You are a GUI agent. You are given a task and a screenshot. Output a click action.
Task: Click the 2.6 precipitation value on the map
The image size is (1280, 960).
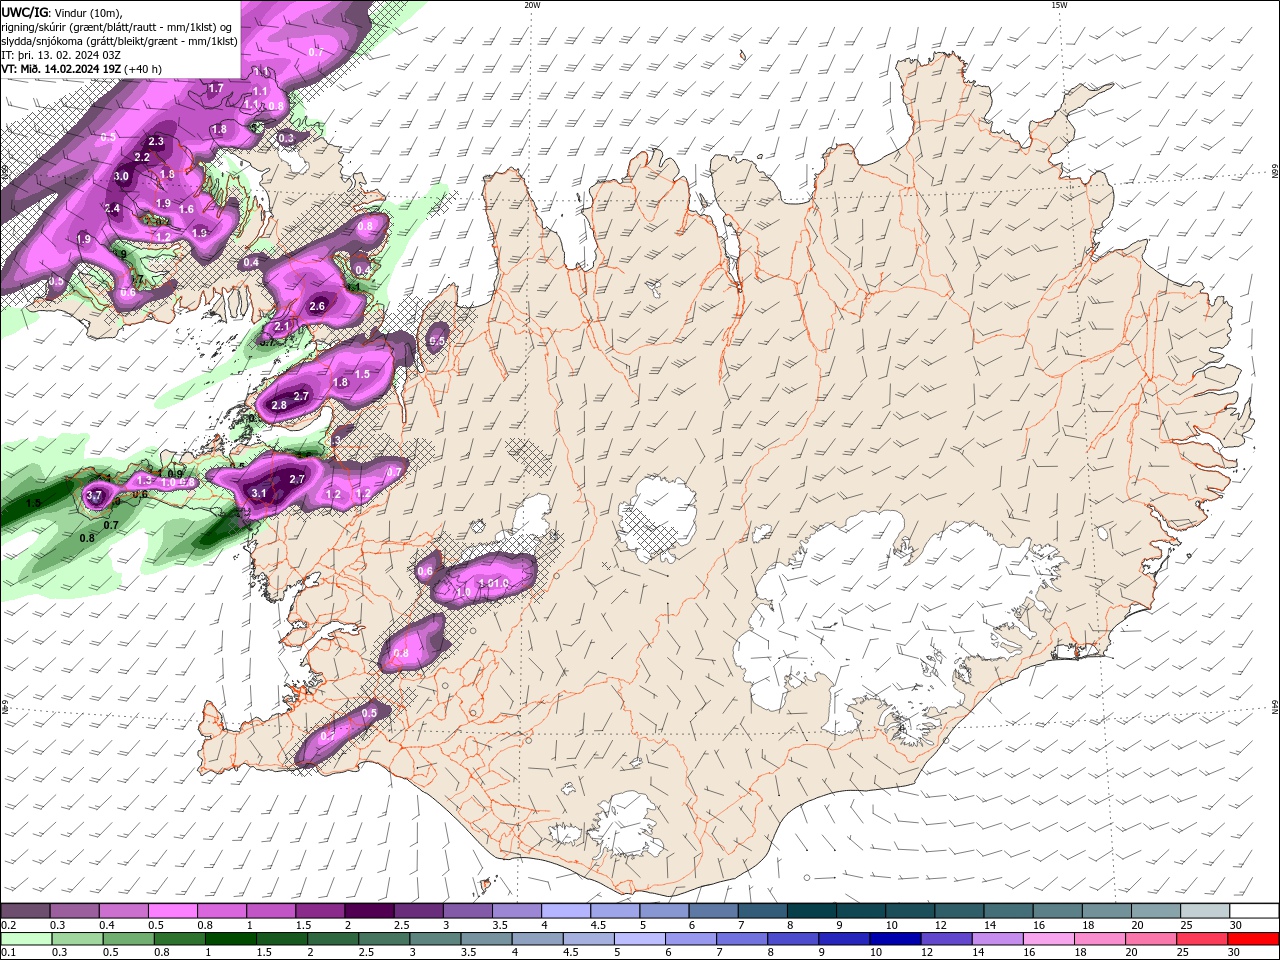click(x=318, y=306)
